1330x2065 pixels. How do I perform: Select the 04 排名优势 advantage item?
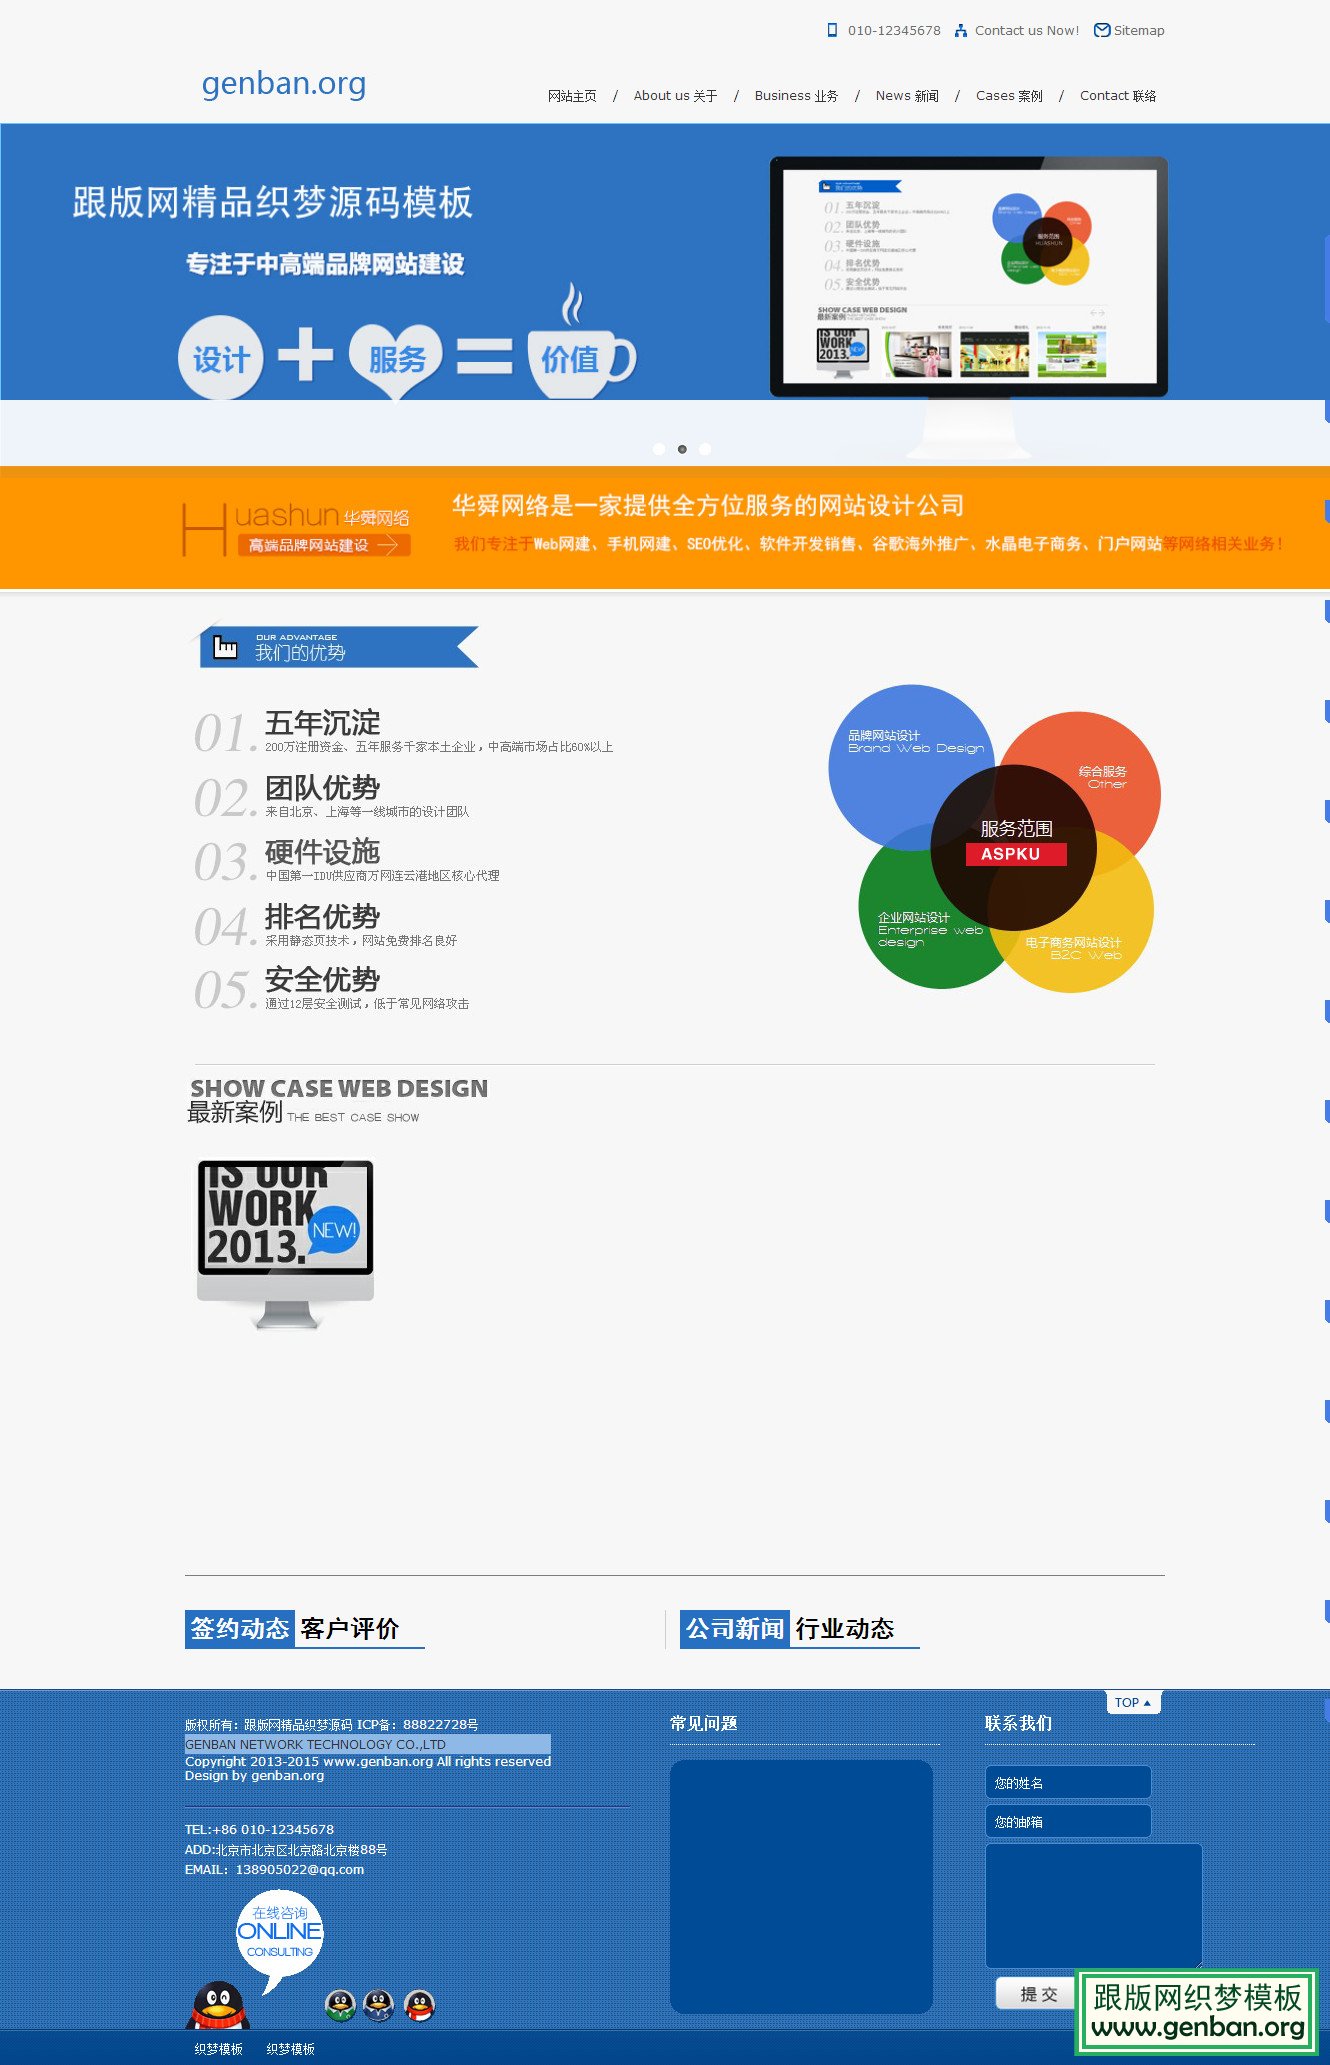coord(325,926)
